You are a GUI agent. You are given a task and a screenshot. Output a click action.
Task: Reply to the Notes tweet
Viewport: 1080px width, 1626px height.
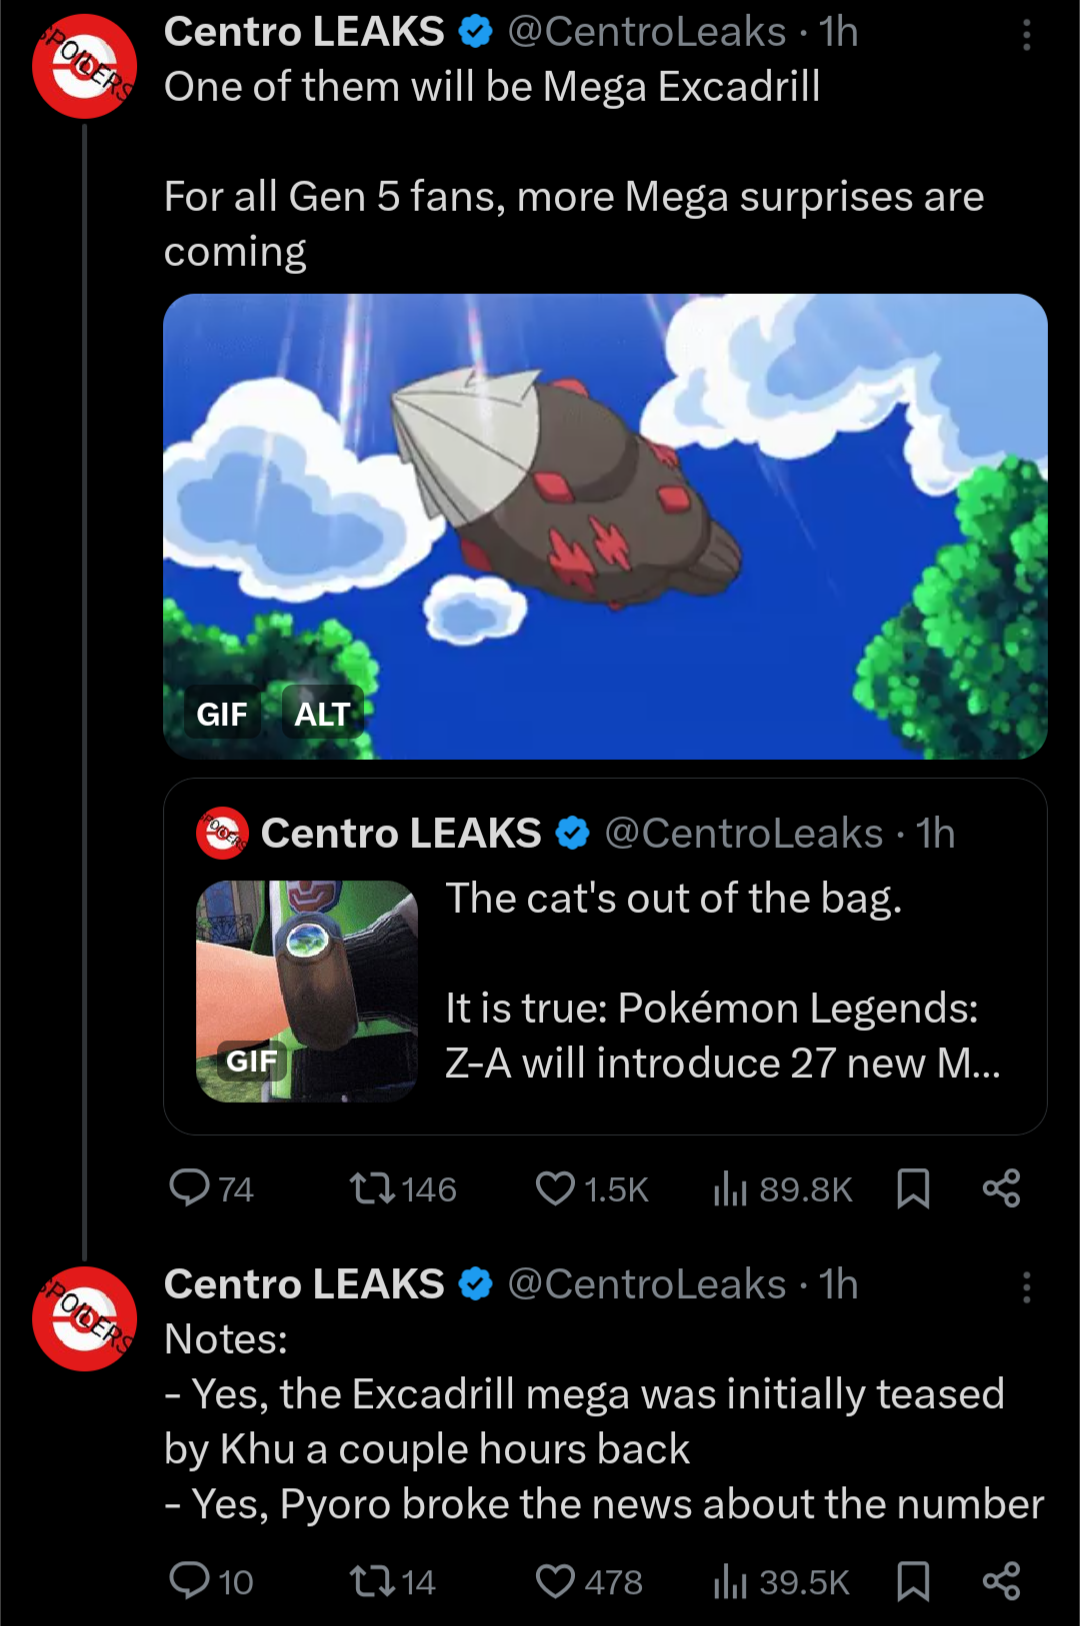pyautogui.click(x=190, y=1581)
